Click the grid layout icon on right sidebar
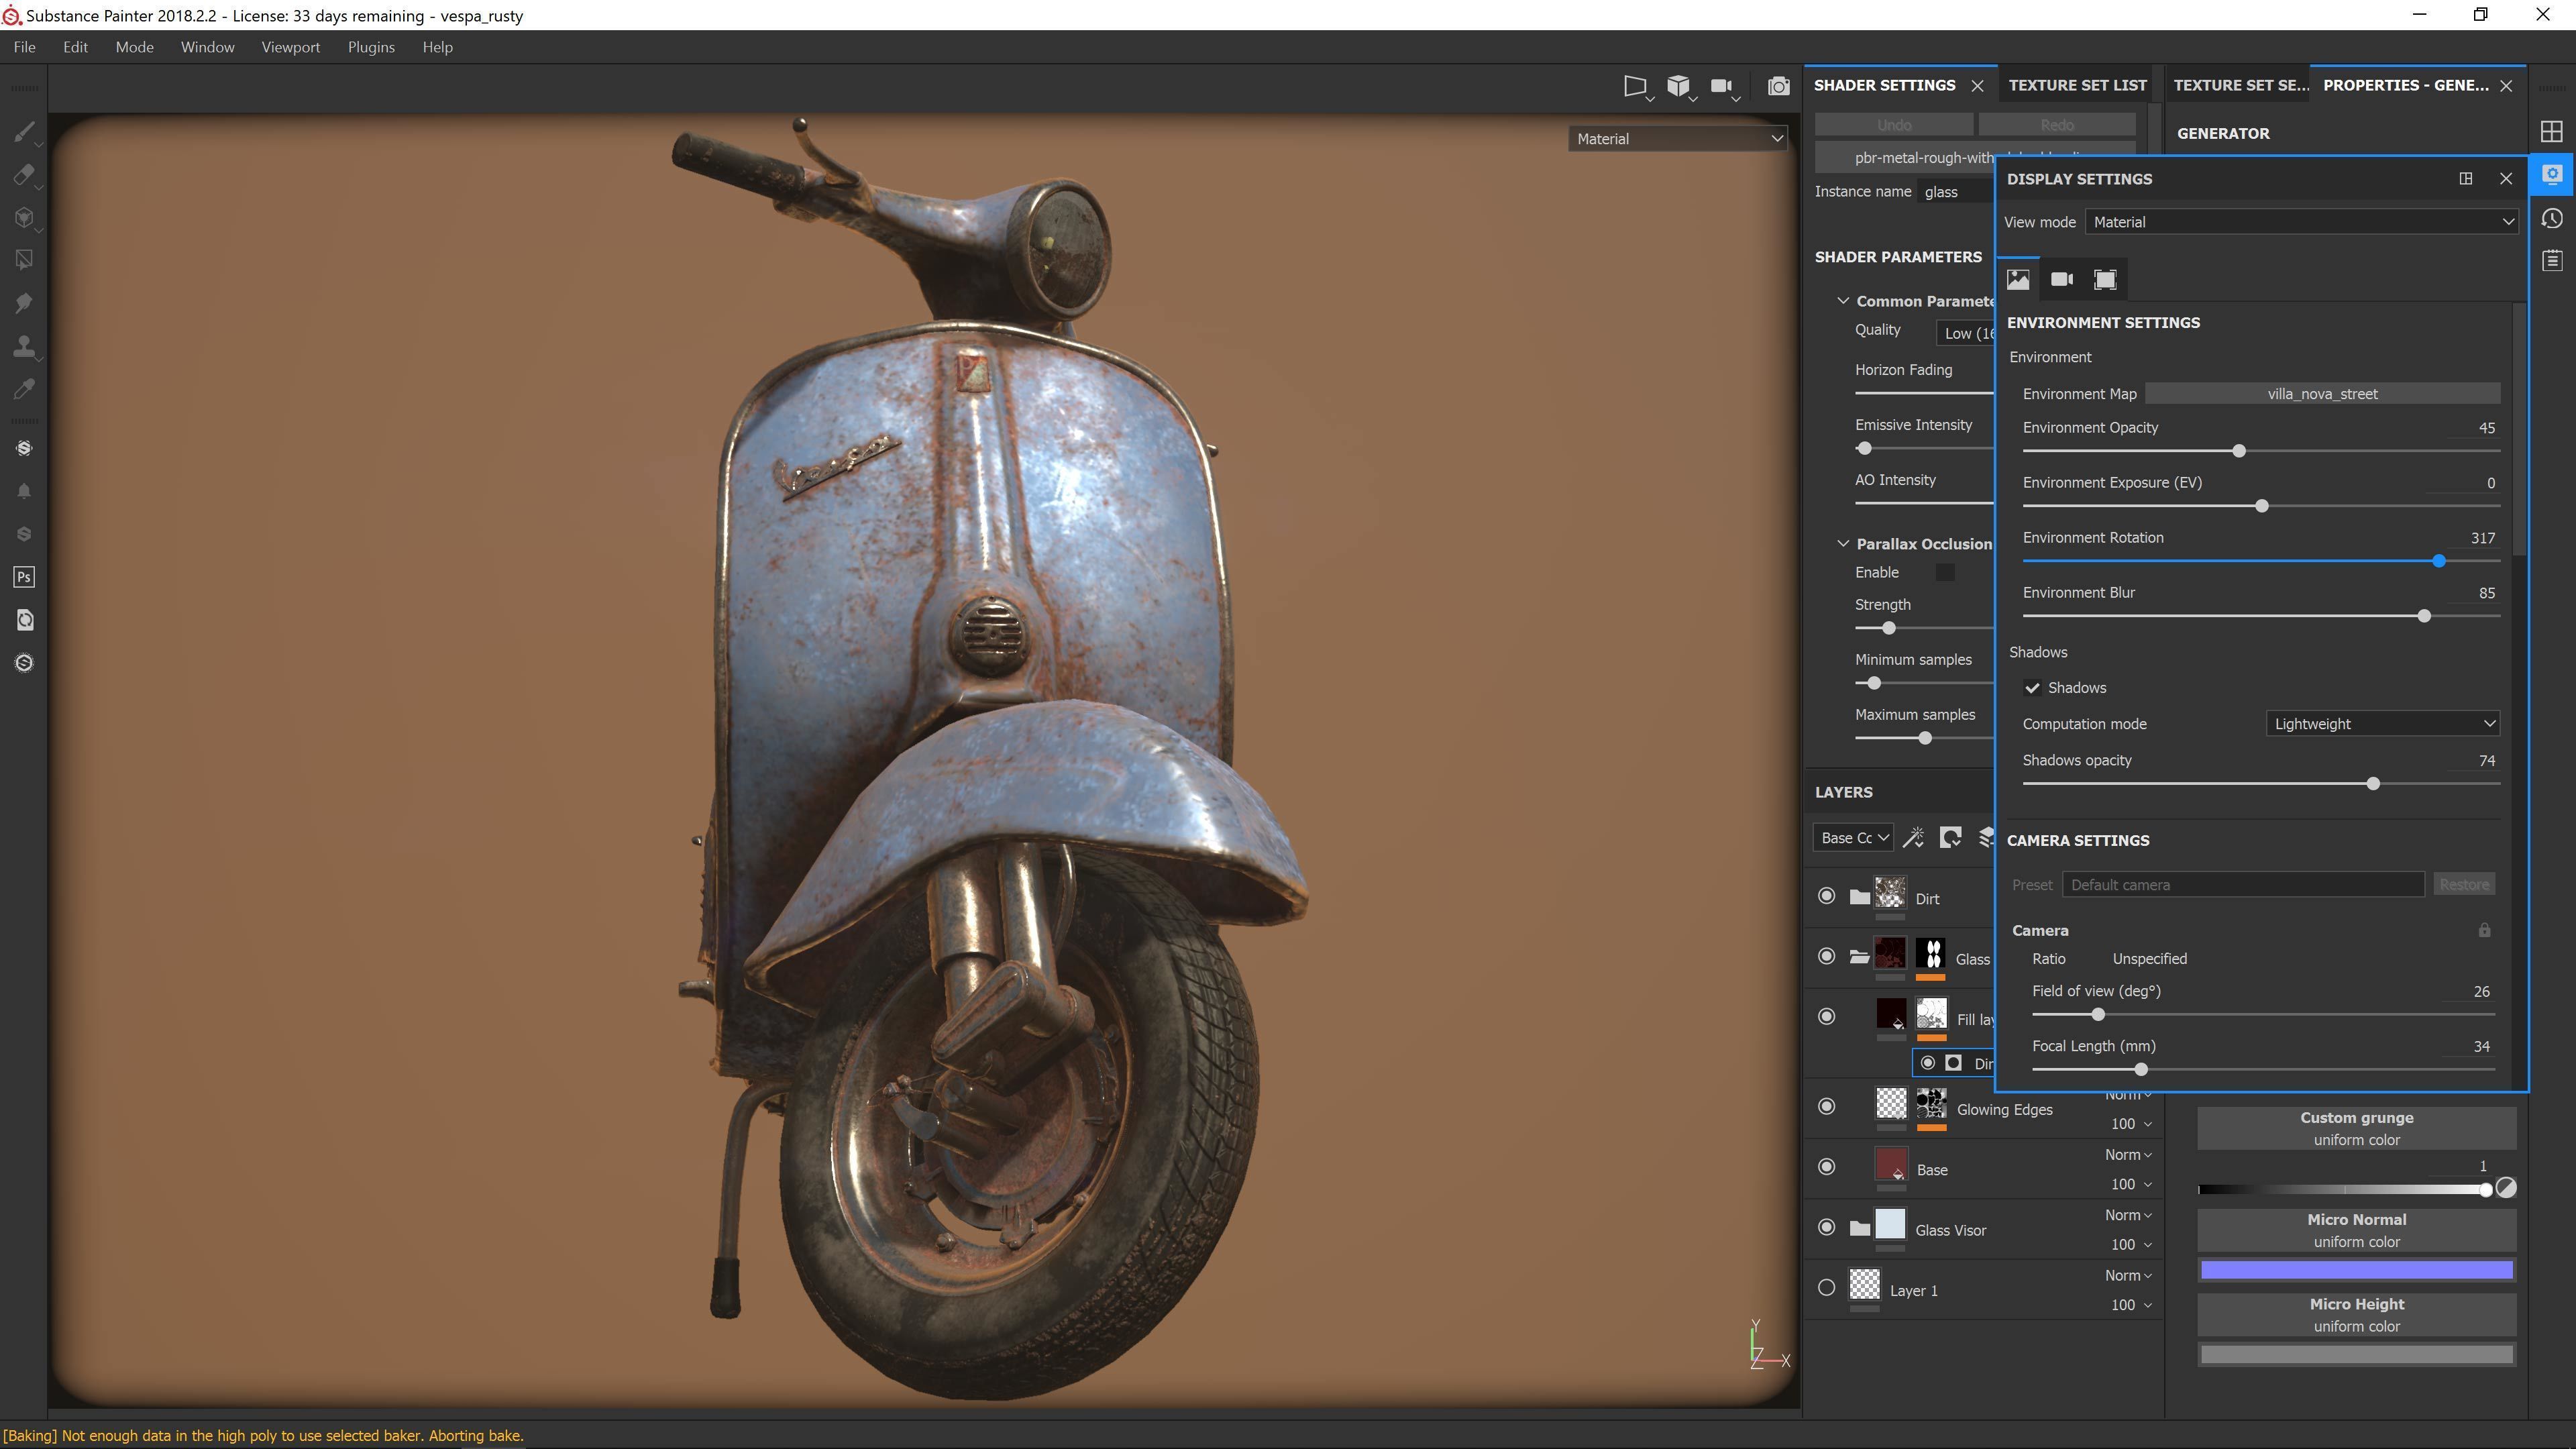Viewport: 2576px width, 1449px height. point(2552,132)
